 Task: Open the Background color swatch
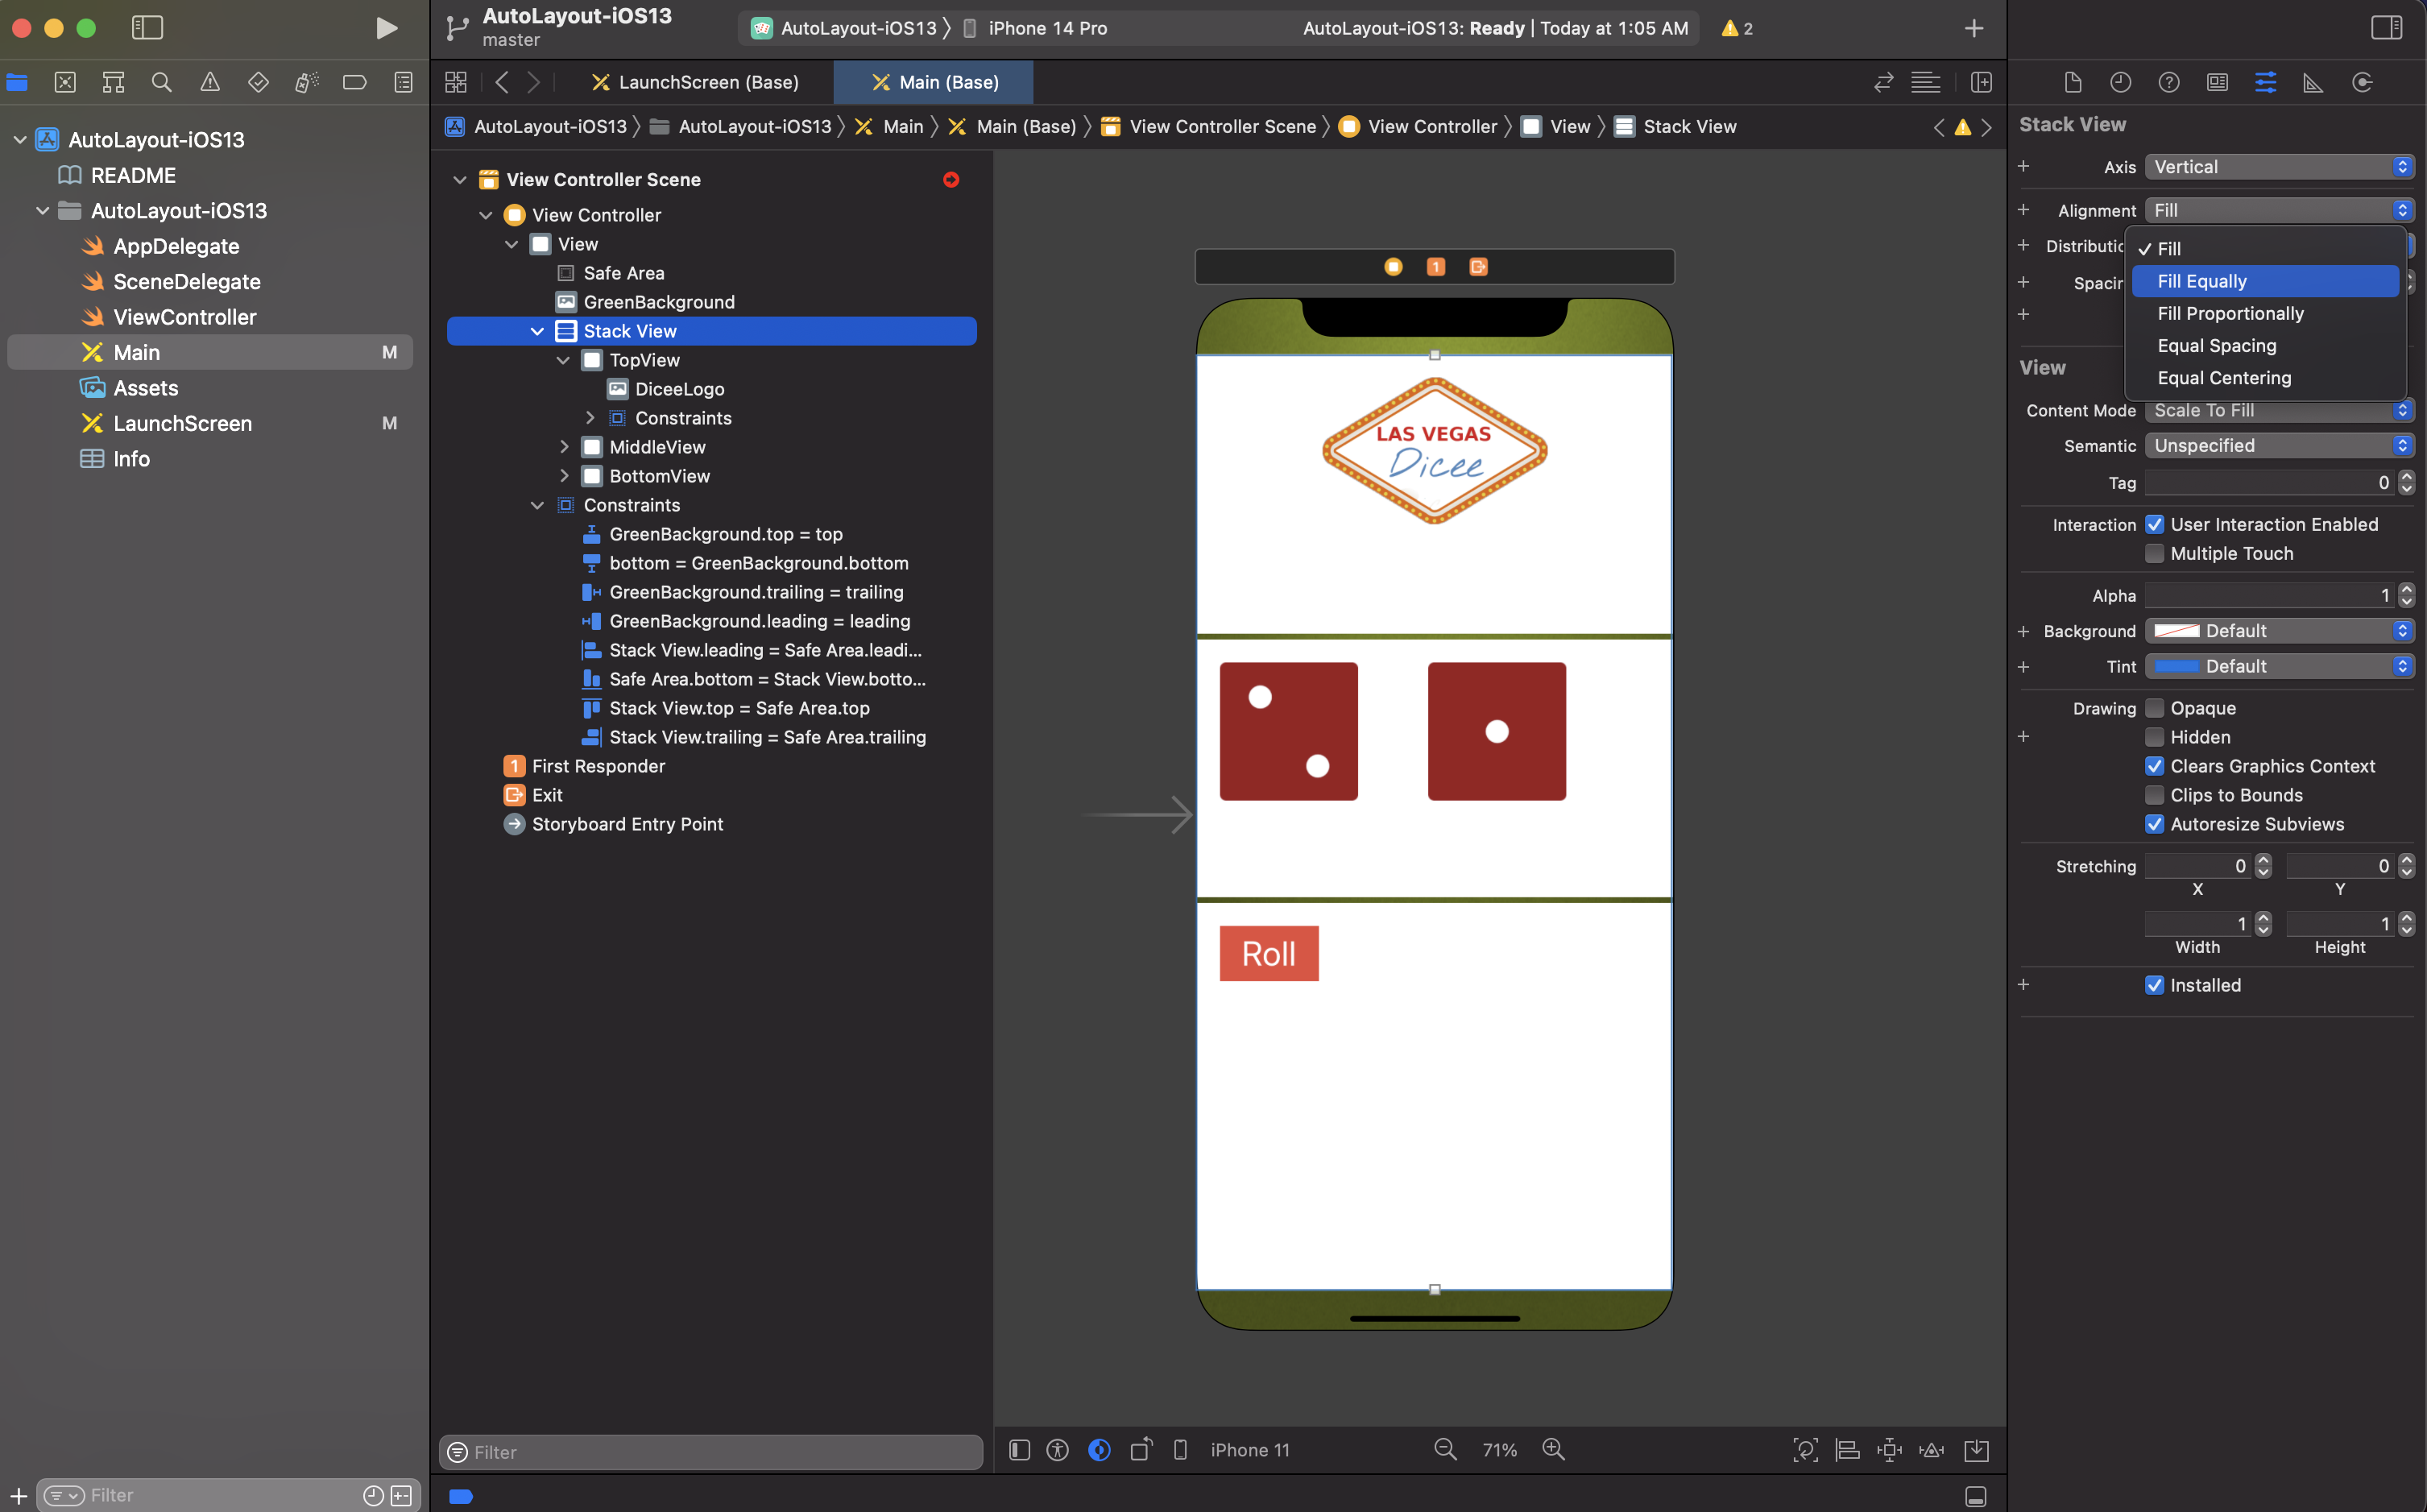tap(2176, 631)
